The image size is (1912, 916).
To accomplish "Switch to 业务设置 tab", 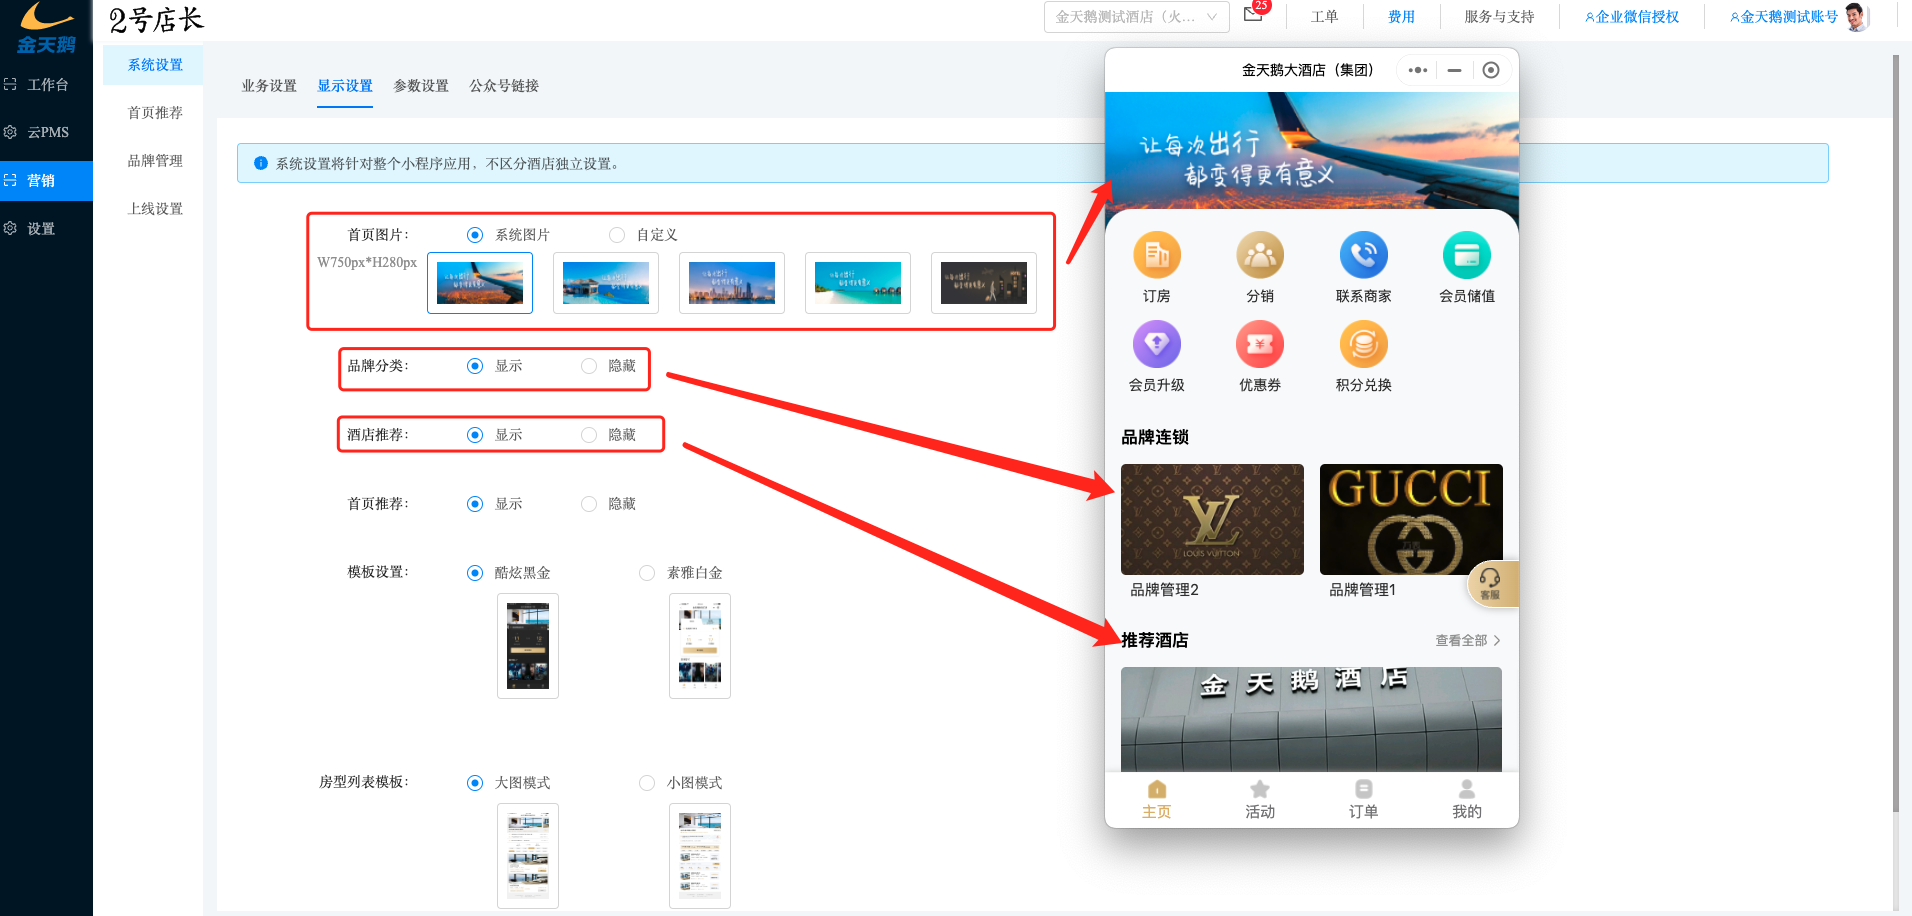I will point(269,86).
